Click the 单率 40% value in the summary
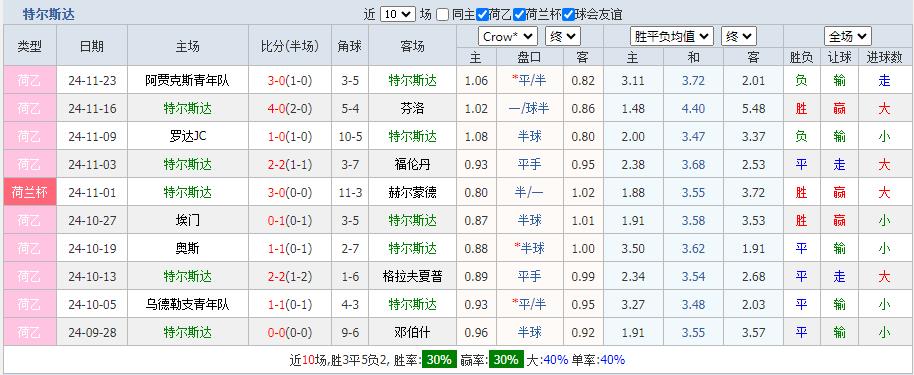 point(612,360)
